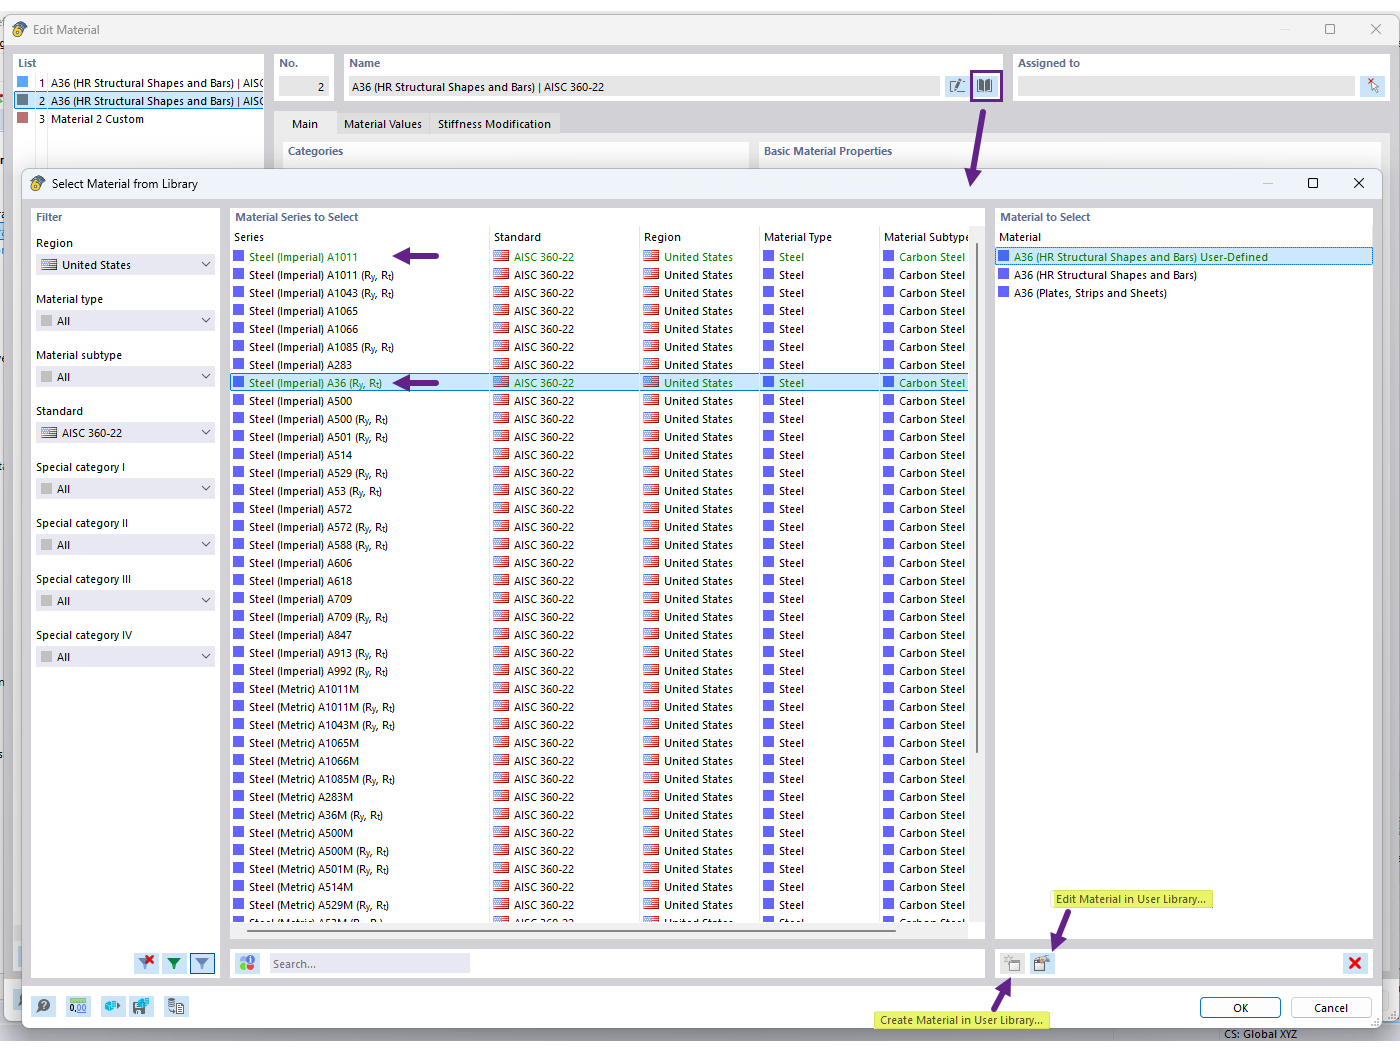Clear all filters with the red X funnel icon
Viewport: 1400px width, 1050px height.
coord(146,963)
